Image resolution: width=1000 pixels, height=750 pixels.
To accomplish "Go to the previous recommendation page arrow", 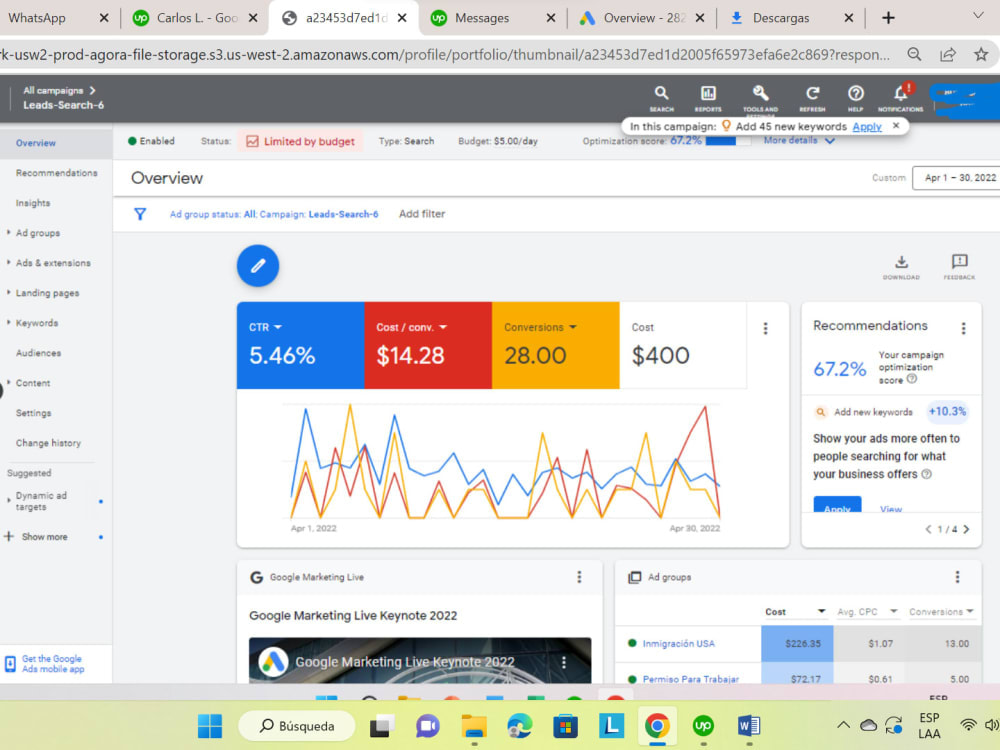I will (929, 529).
